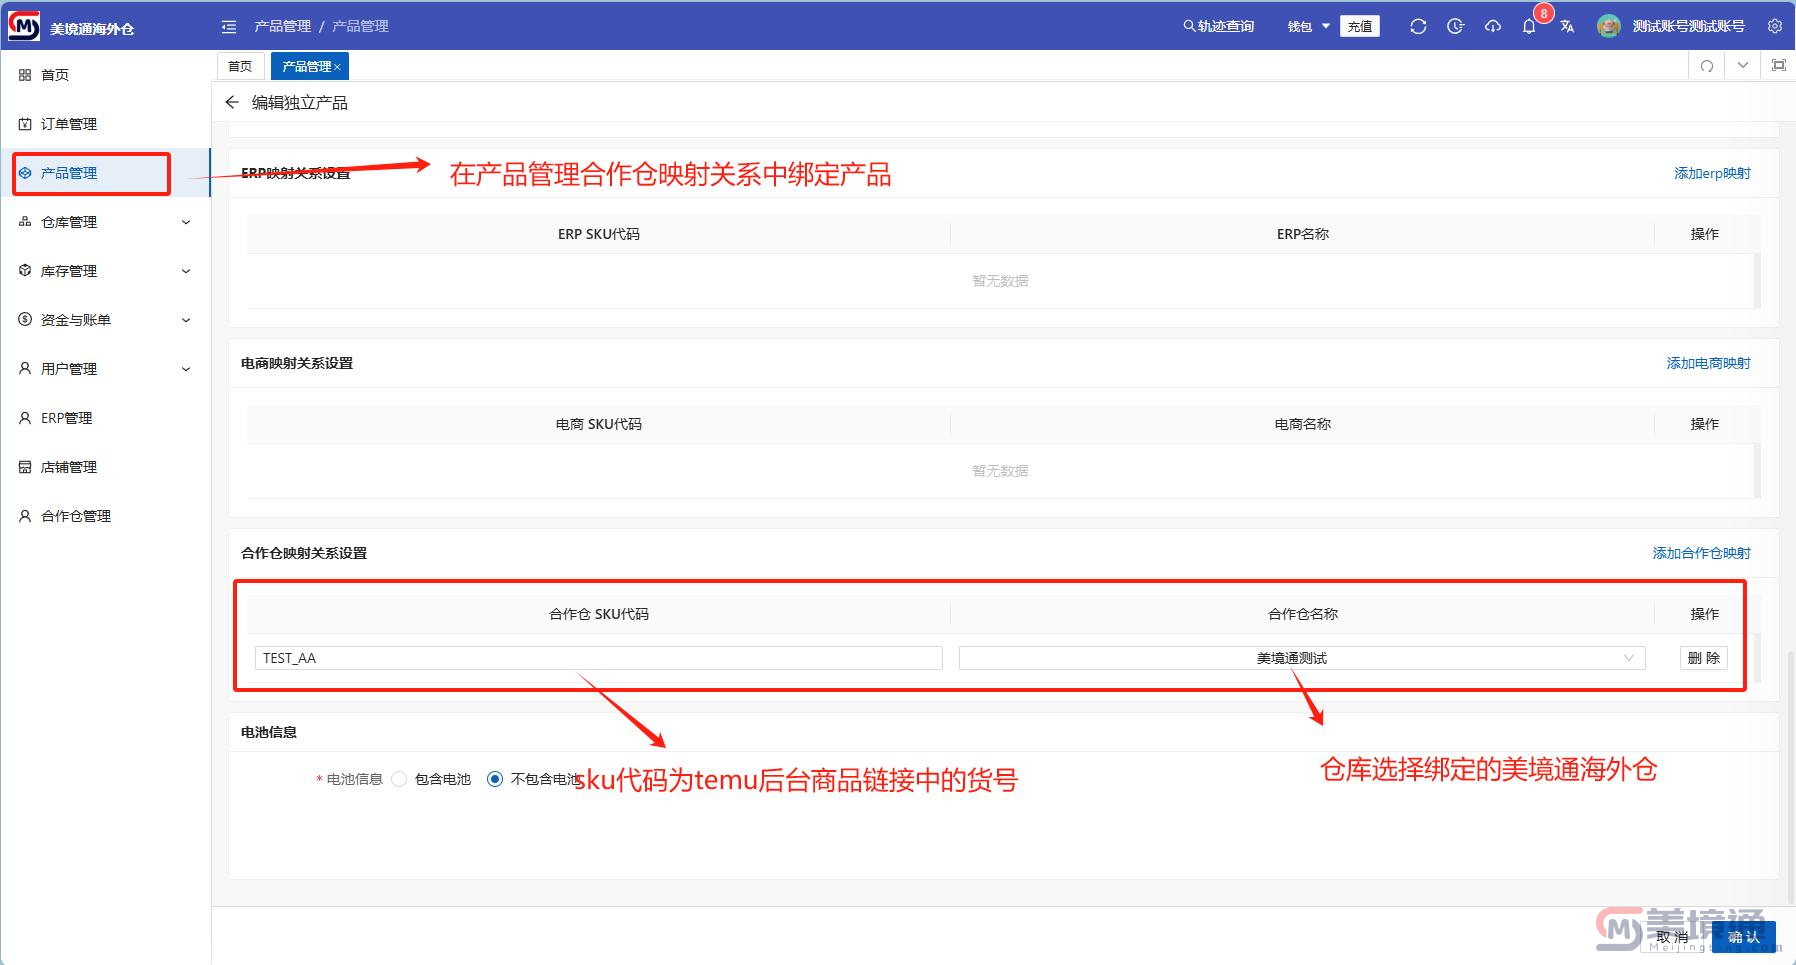
Task: Click the 资金与账单 coin icon
Action: coord(25,320)
